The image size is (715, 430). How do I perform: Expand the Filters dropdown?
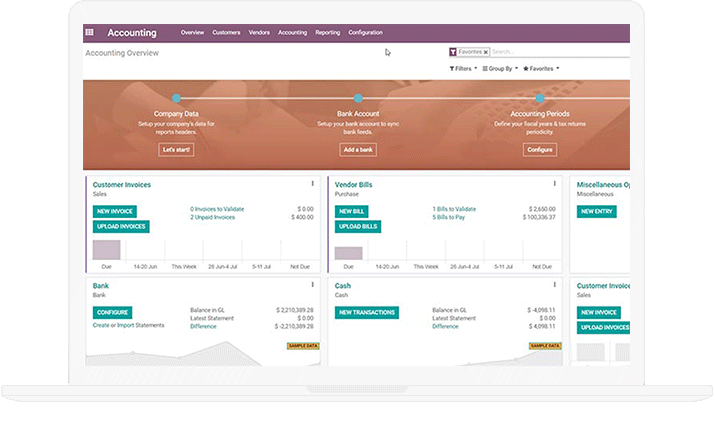coord(463,69)
